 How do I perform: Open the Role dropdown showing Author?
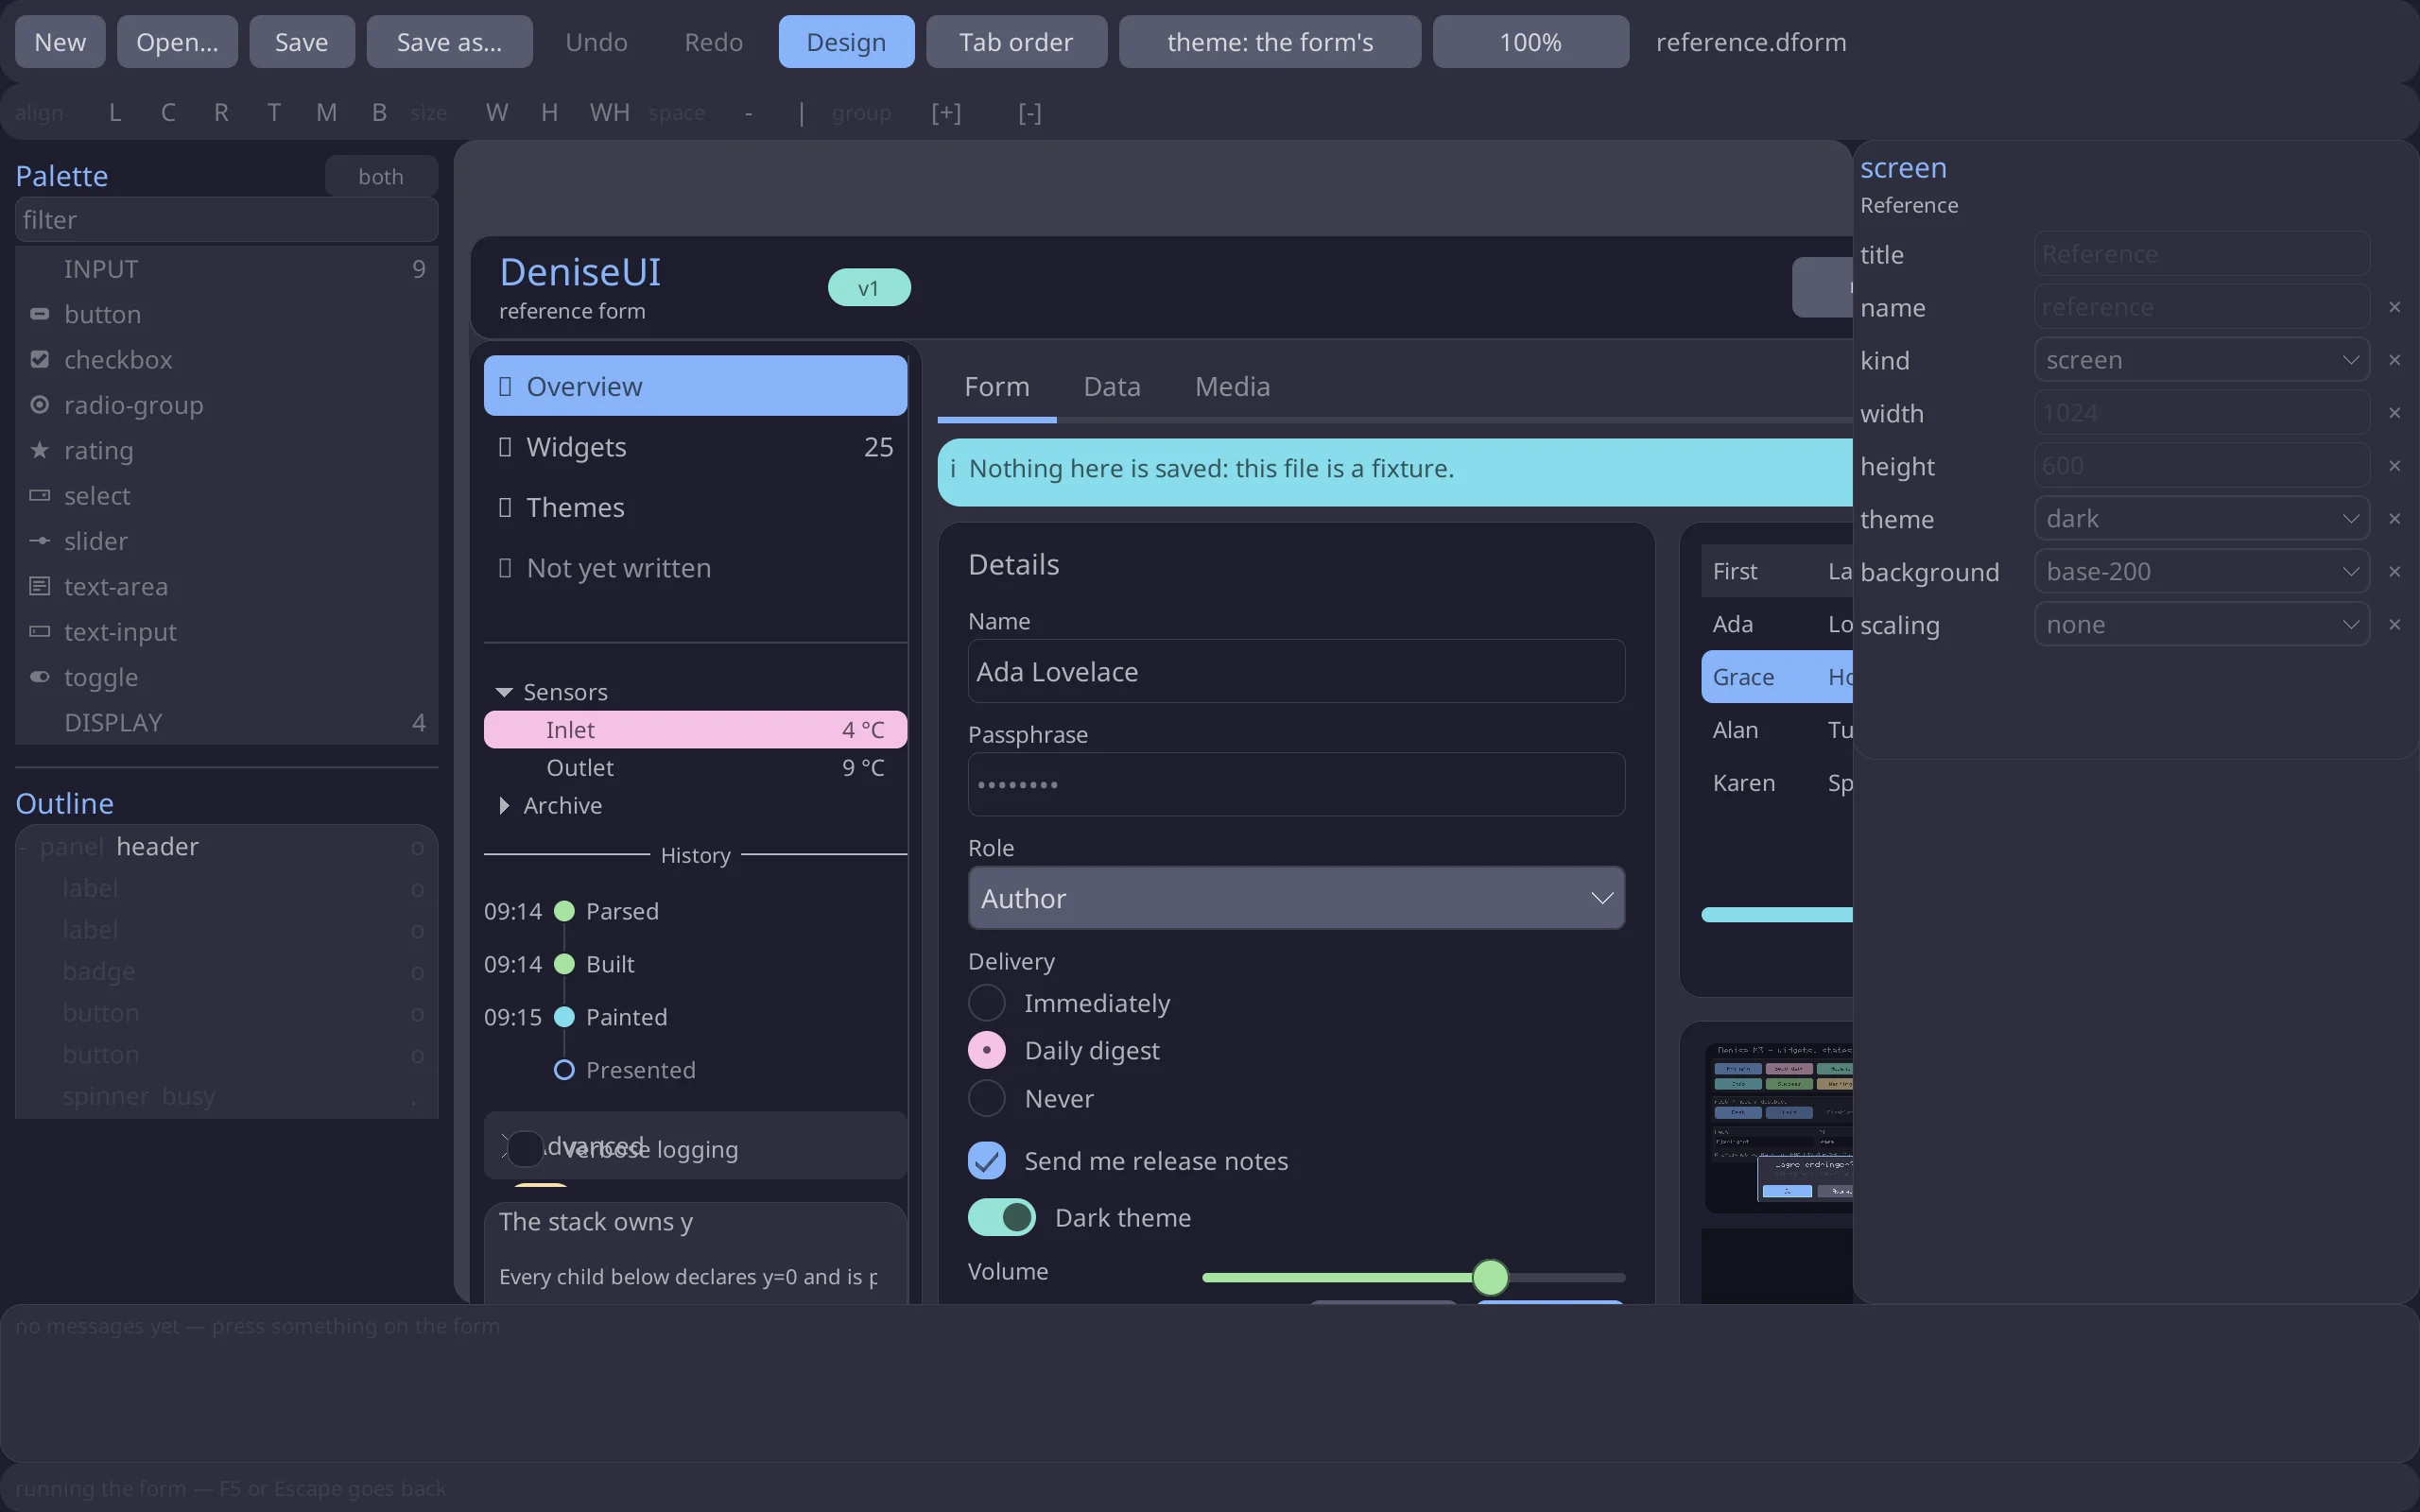pos(1296,898)
